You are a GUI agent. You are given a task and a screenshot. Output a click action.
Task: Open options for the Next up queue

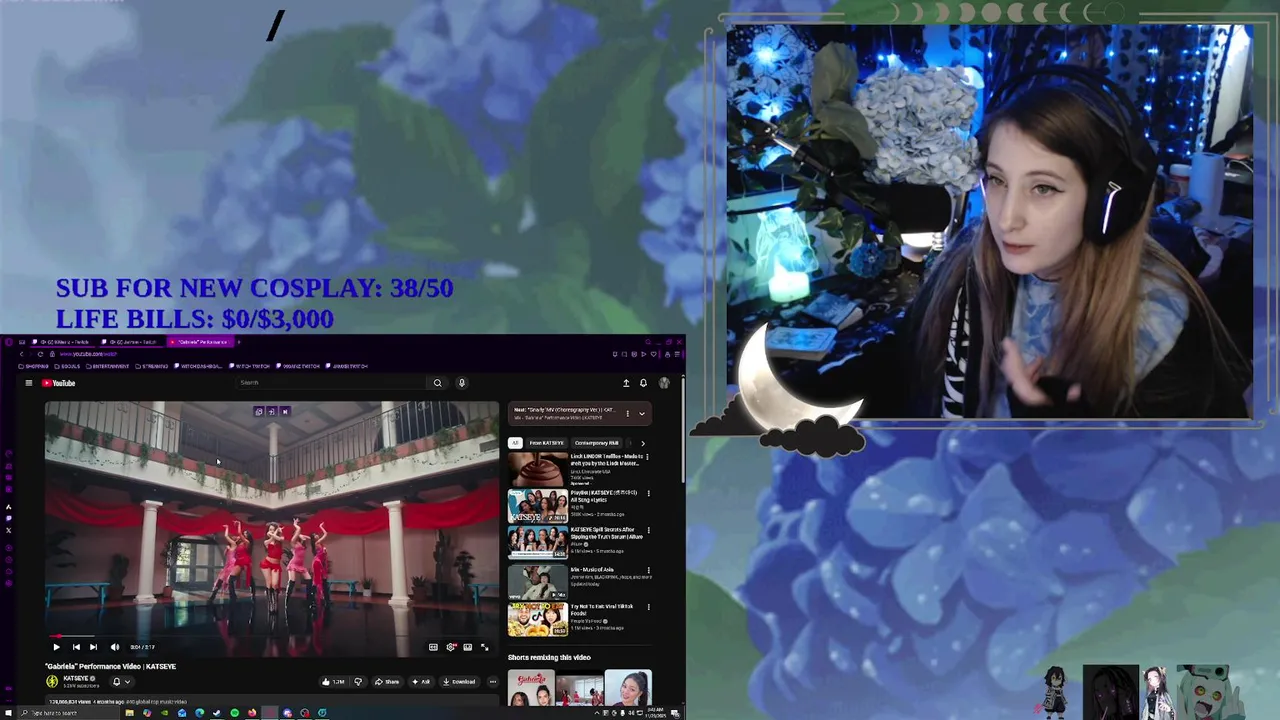tap(628, 413)
